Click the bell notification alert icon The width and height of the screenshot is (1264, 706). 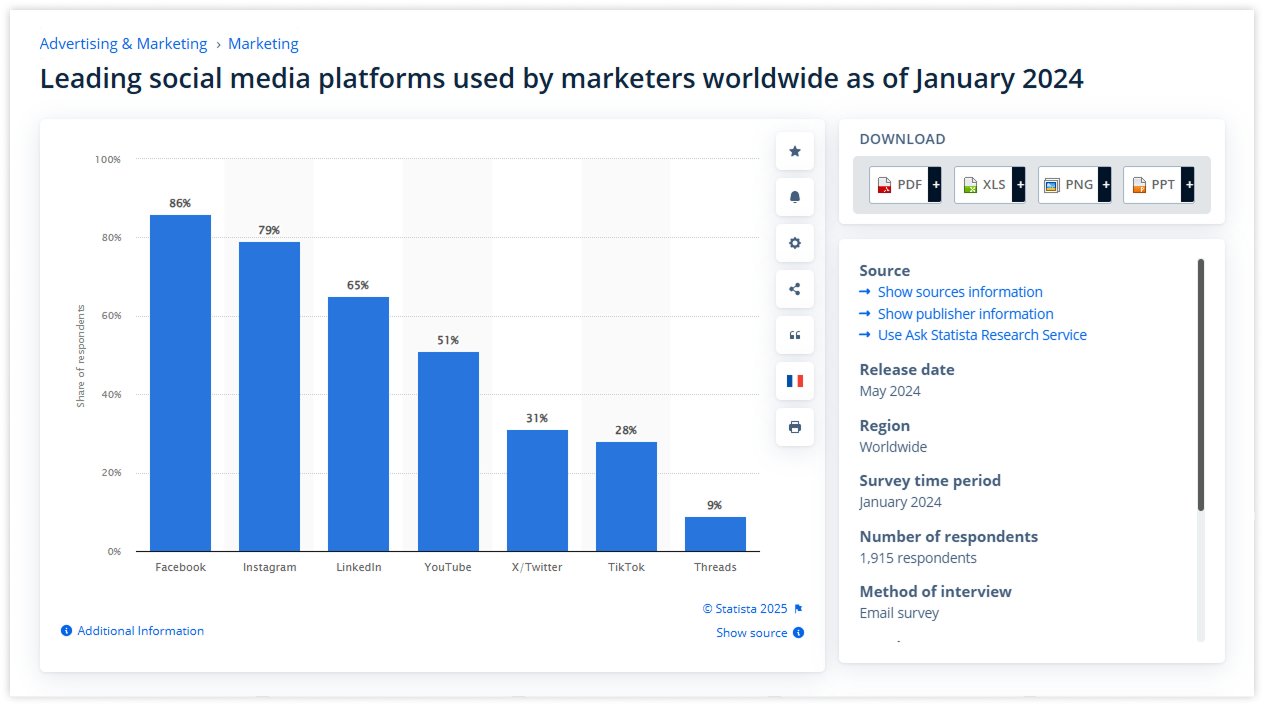click(795, 197)
